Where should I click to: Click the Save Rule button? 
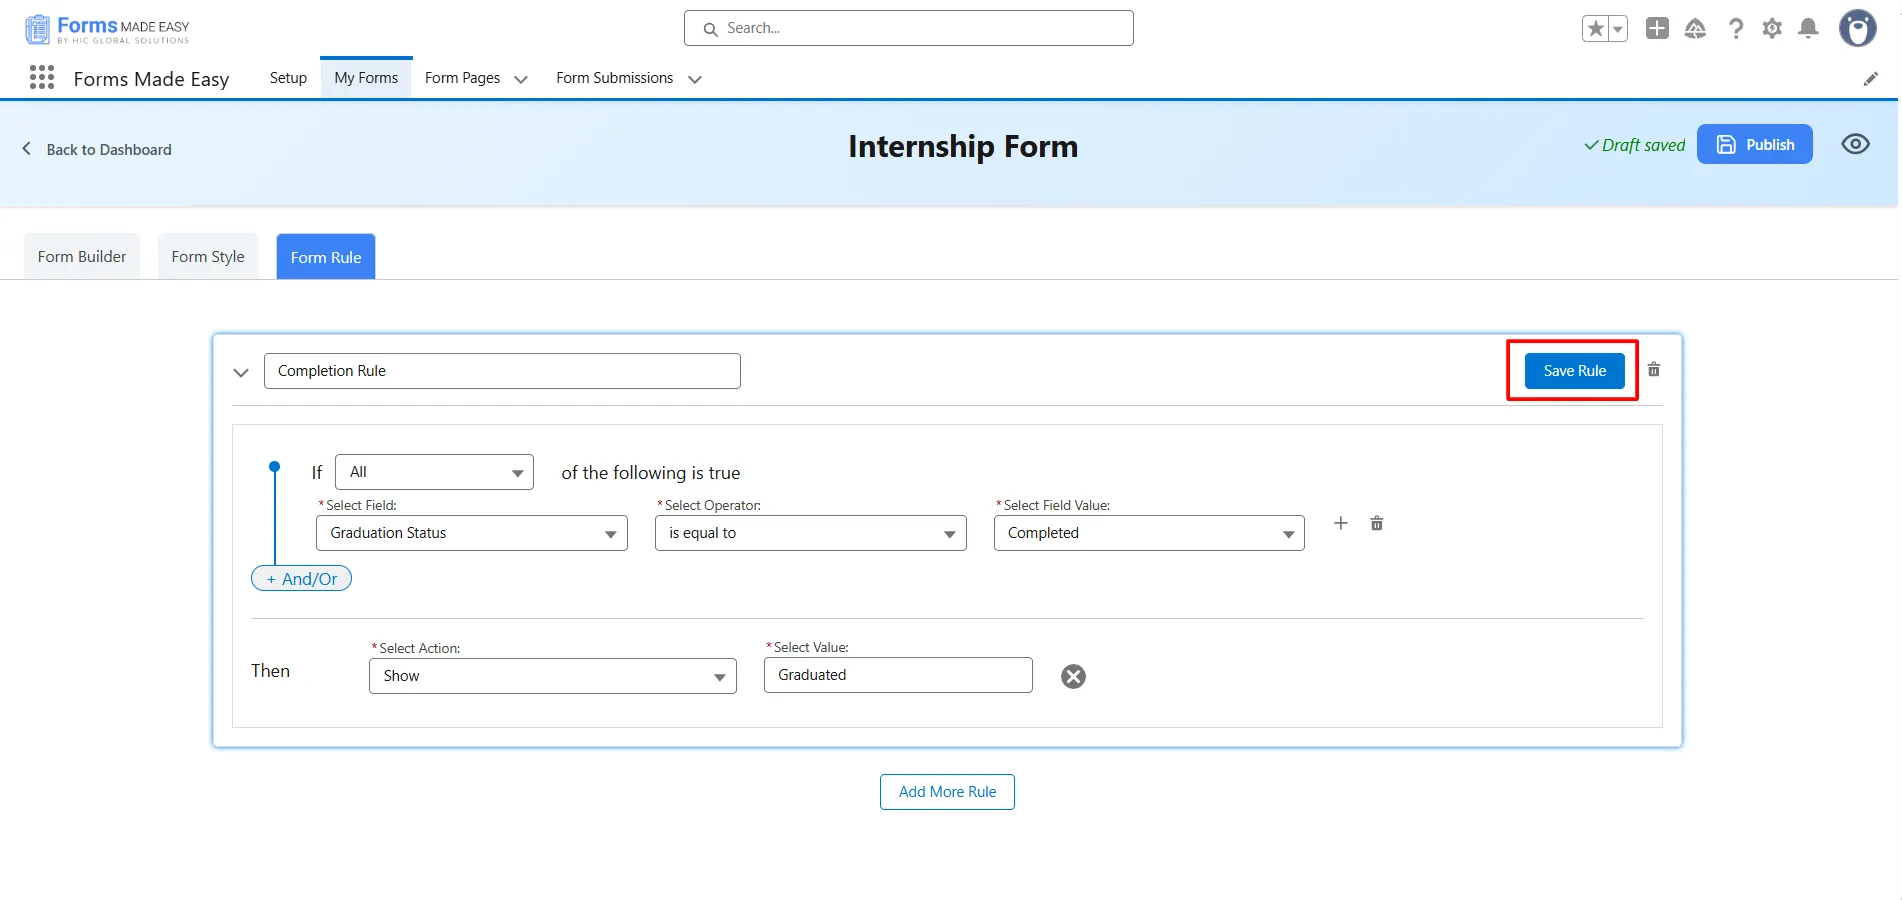point(1574,371)
